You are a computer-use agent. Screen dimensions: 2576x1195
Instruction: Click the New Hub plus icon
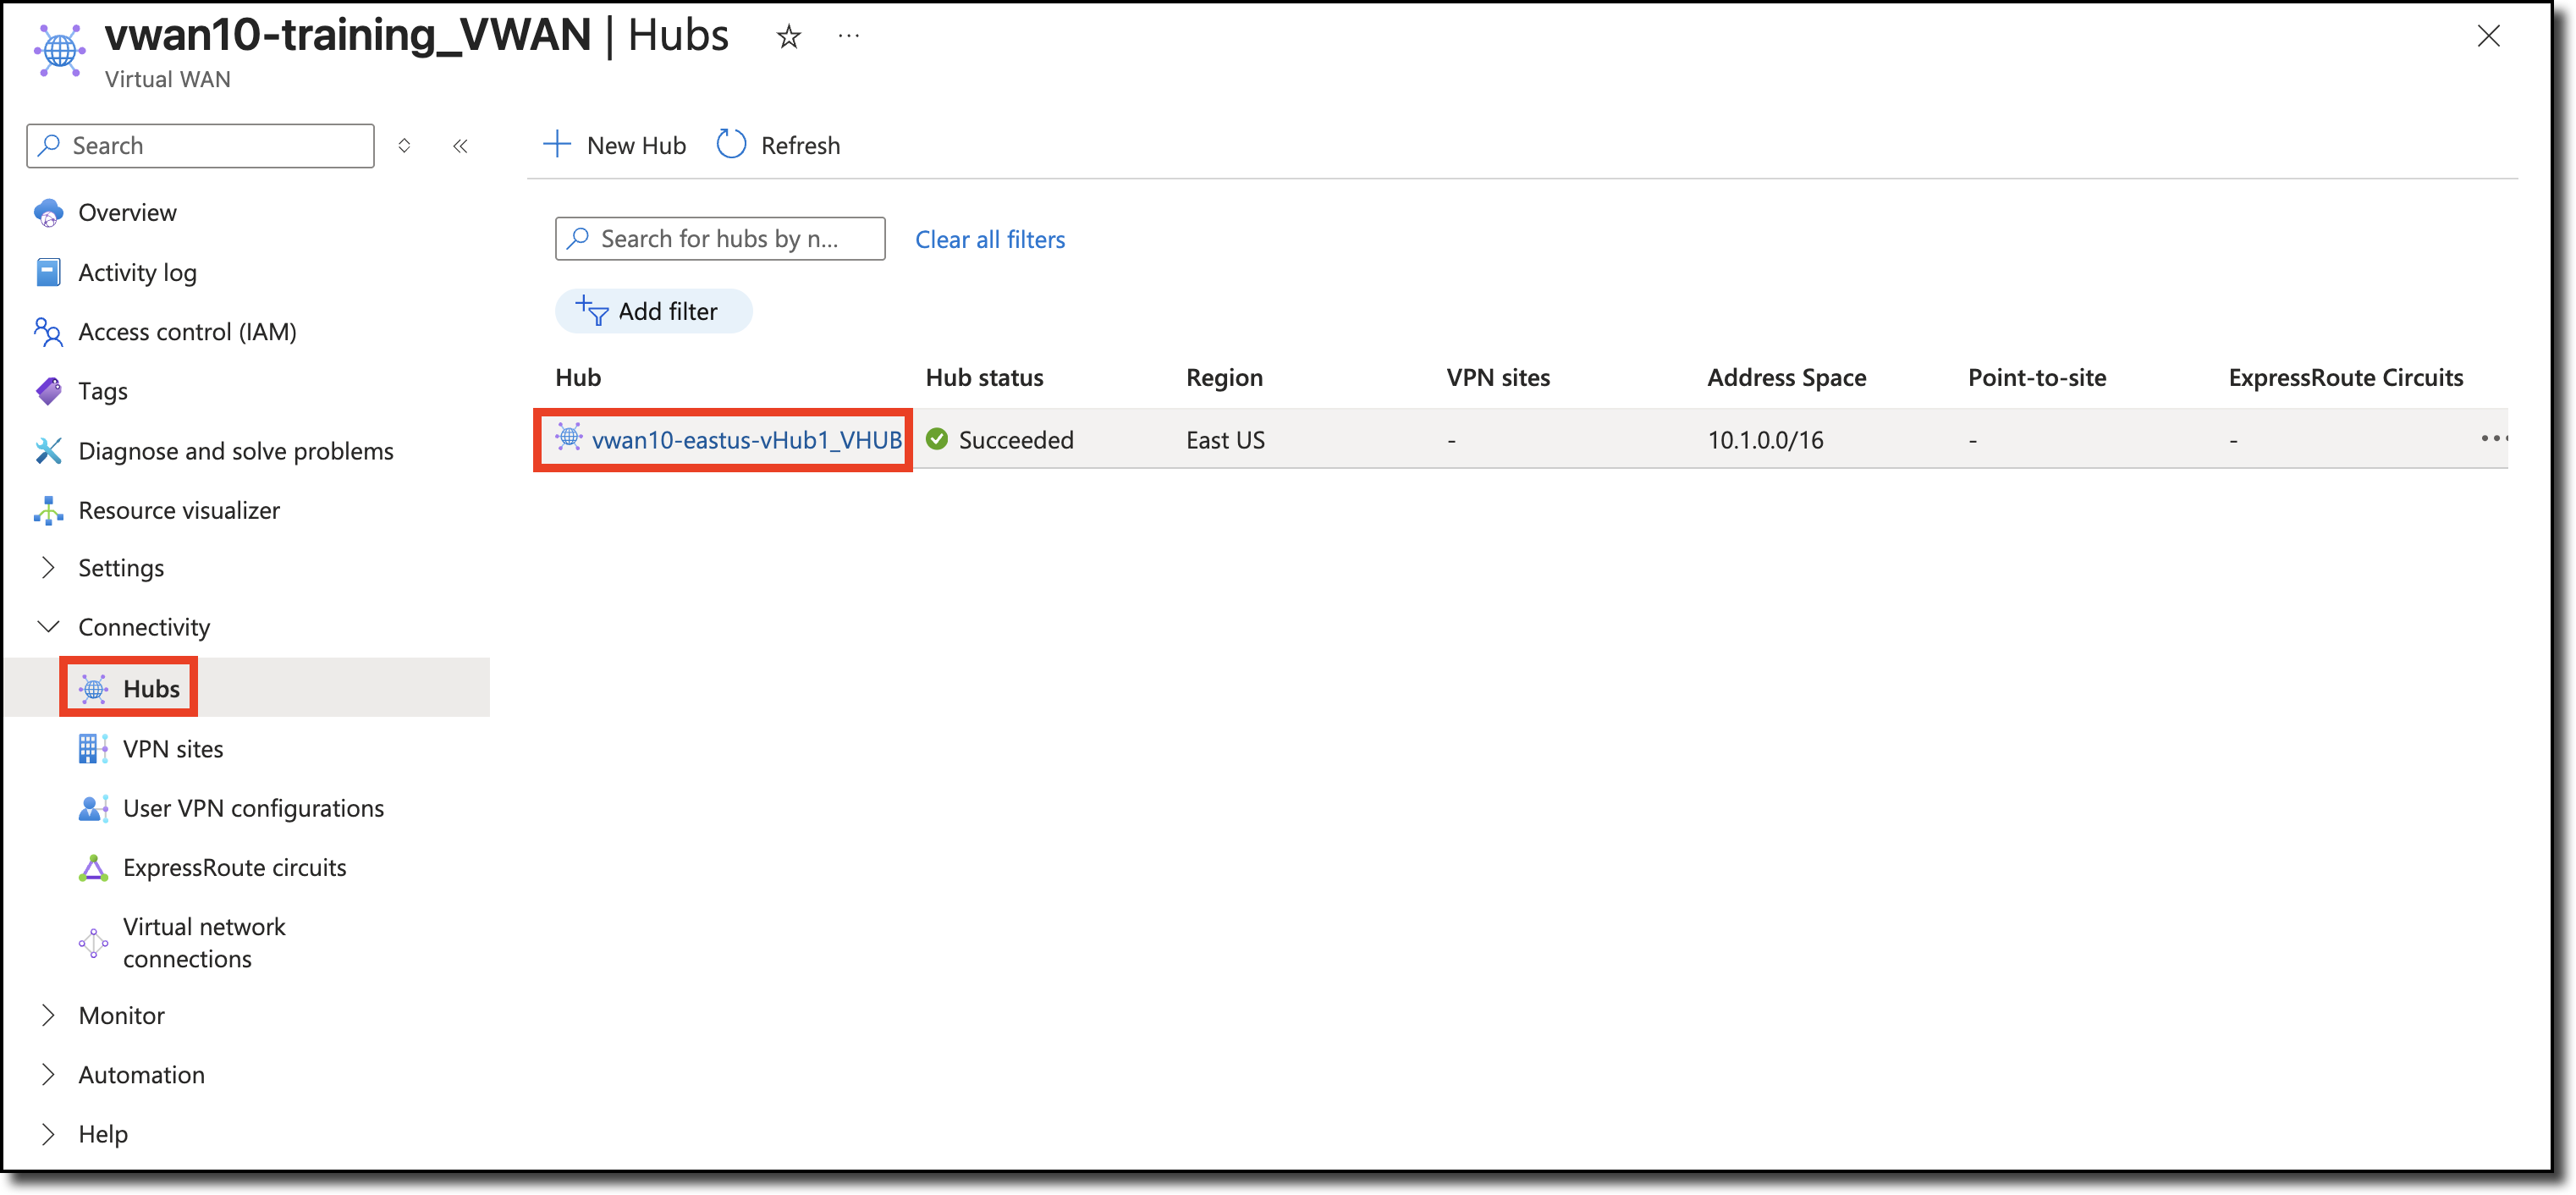[557, 145]
